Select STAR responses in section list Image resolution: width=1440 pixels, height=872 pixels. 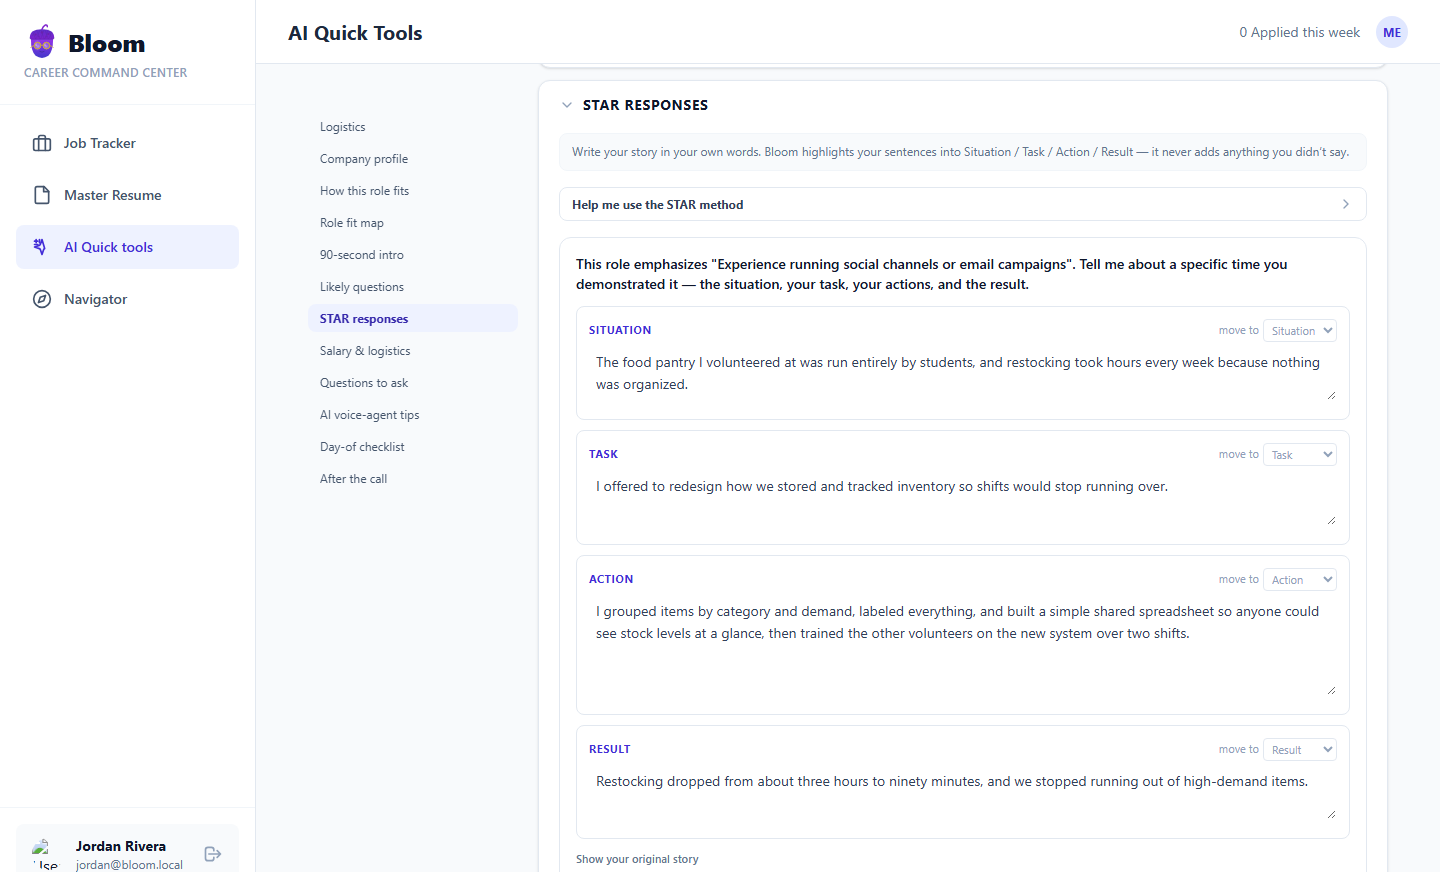413,319
